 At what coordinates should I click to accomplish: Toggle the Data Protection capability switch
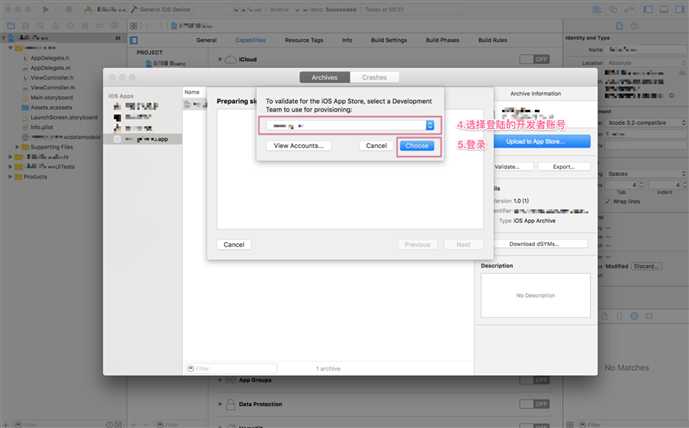[x=534, y=404]
